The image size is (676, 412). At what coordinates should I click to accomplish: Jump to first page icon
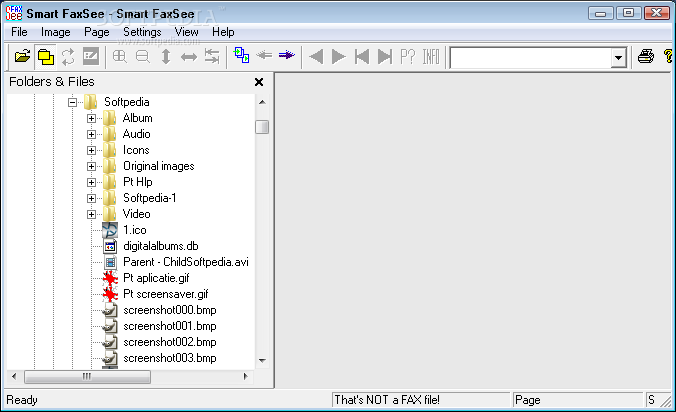pyautogui.click(x=362, y=56)
